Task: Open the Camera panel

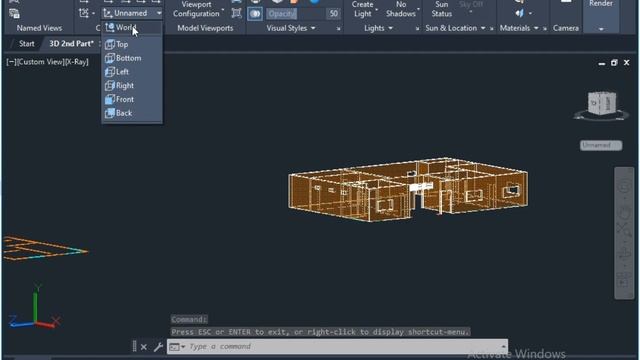Action: coord(566,28)
